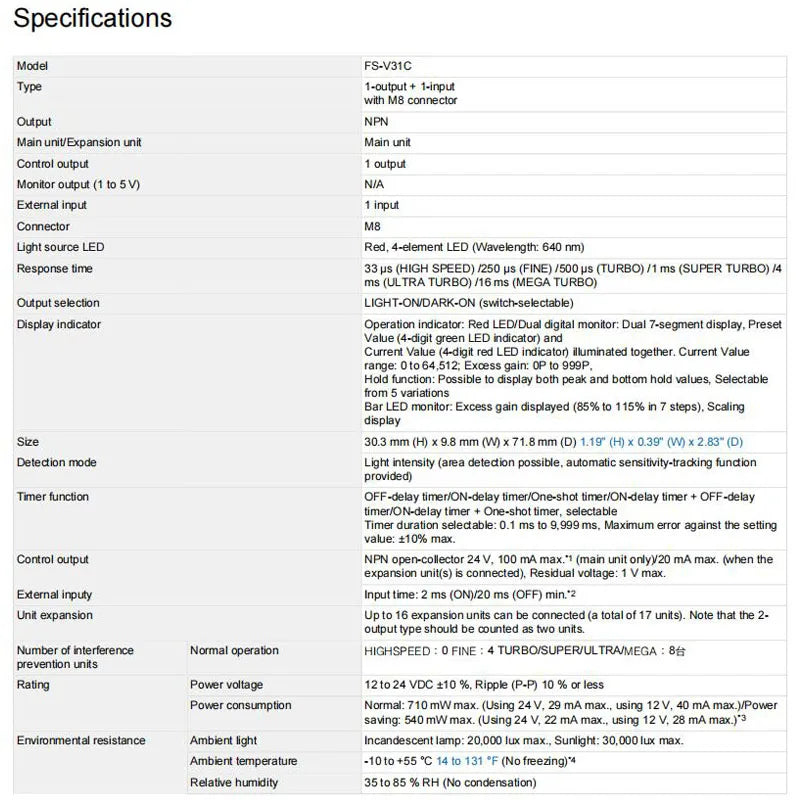Click the Response time row label
Screen dimensions: 800x800
(x=55, y=268)
